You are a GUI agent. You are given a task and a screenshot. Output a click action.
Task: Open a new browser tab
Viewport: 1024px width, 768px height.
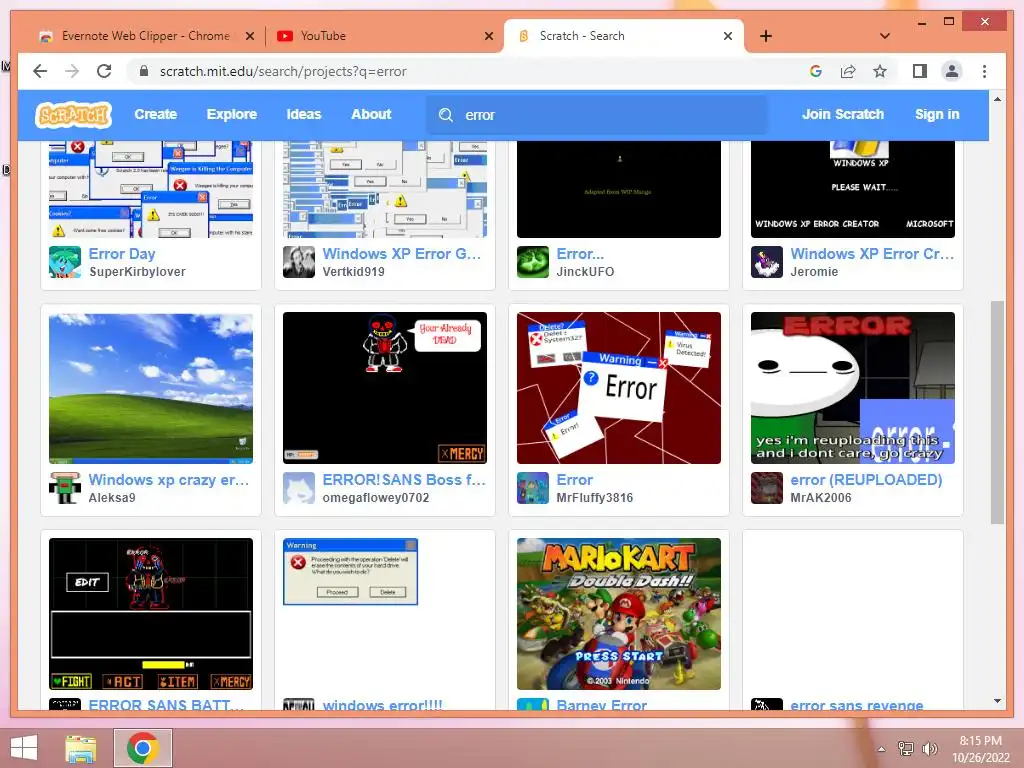(x=766, y=36)
